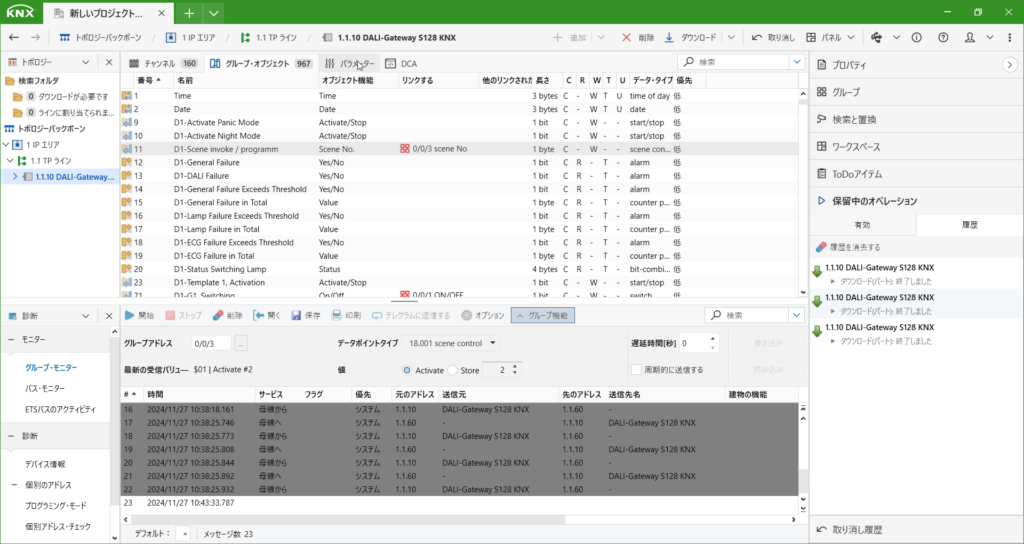Viewport: 1024px width, 544px height.
Task: Open the user account icon
Action: pos(970,38)
